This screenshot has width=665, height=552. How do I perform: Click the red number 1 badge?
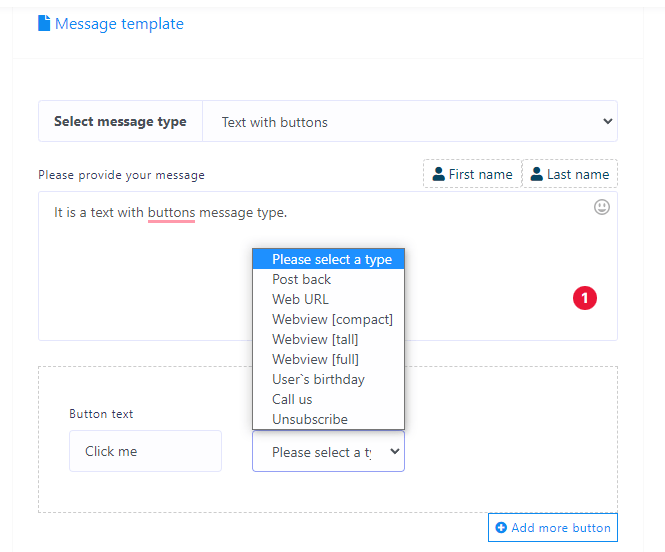coord(585,297)
